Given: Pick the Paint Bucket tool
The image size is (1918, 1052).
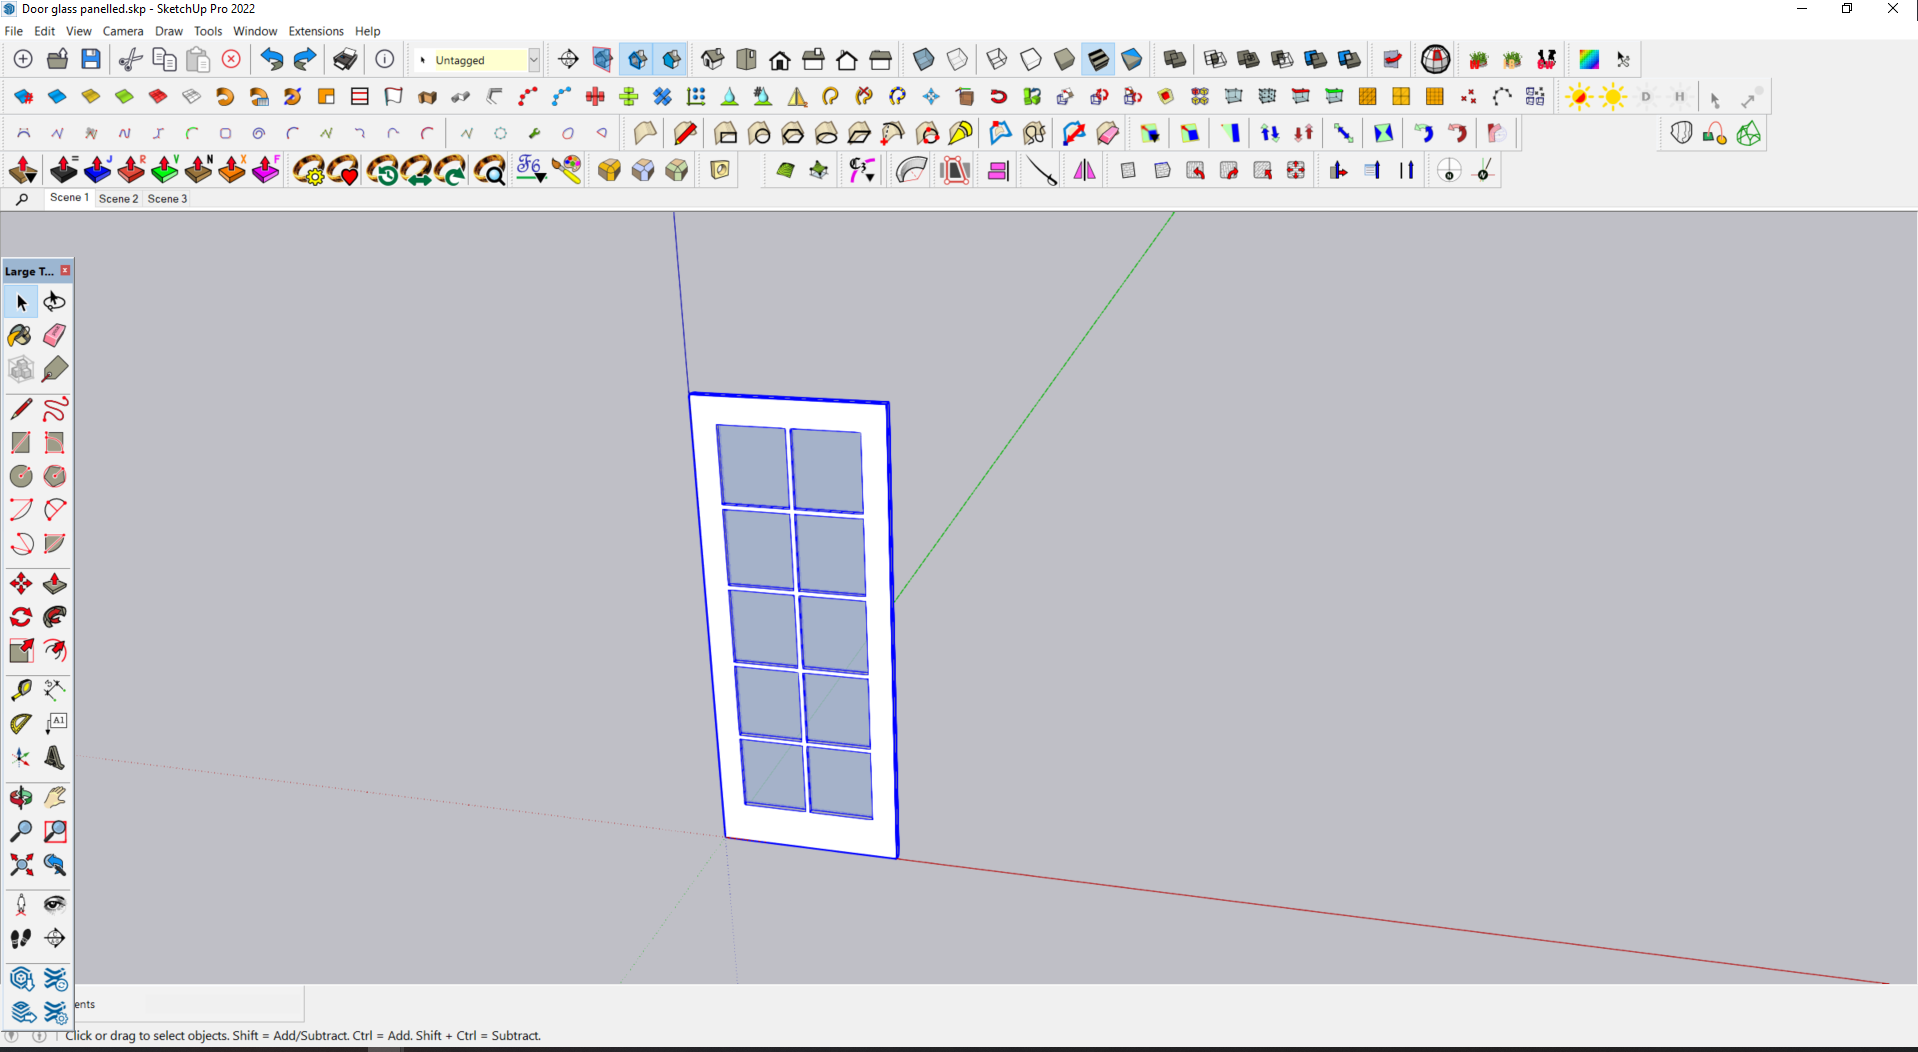Looking at the screenshot, I should pos(20,335).
